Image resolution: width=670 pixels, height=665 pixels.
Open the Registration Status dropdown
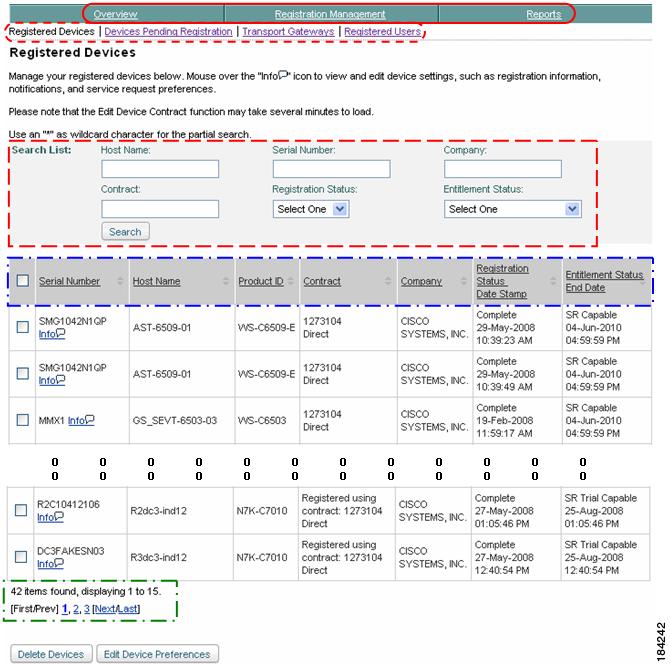[x=311, y=209]
